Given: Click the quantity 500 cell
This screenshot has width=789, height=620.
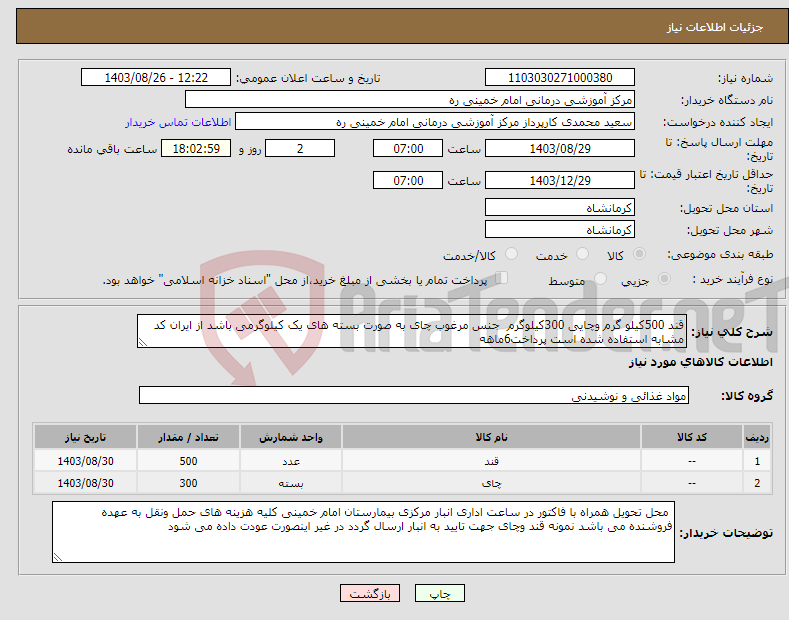Looking at the screenshot, I should pos(188,461).
